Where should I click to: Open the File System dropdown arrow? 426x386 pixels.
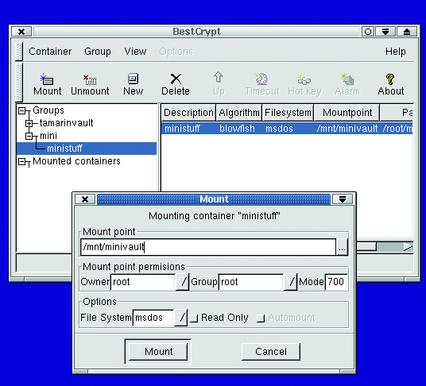tap(181, 317)
